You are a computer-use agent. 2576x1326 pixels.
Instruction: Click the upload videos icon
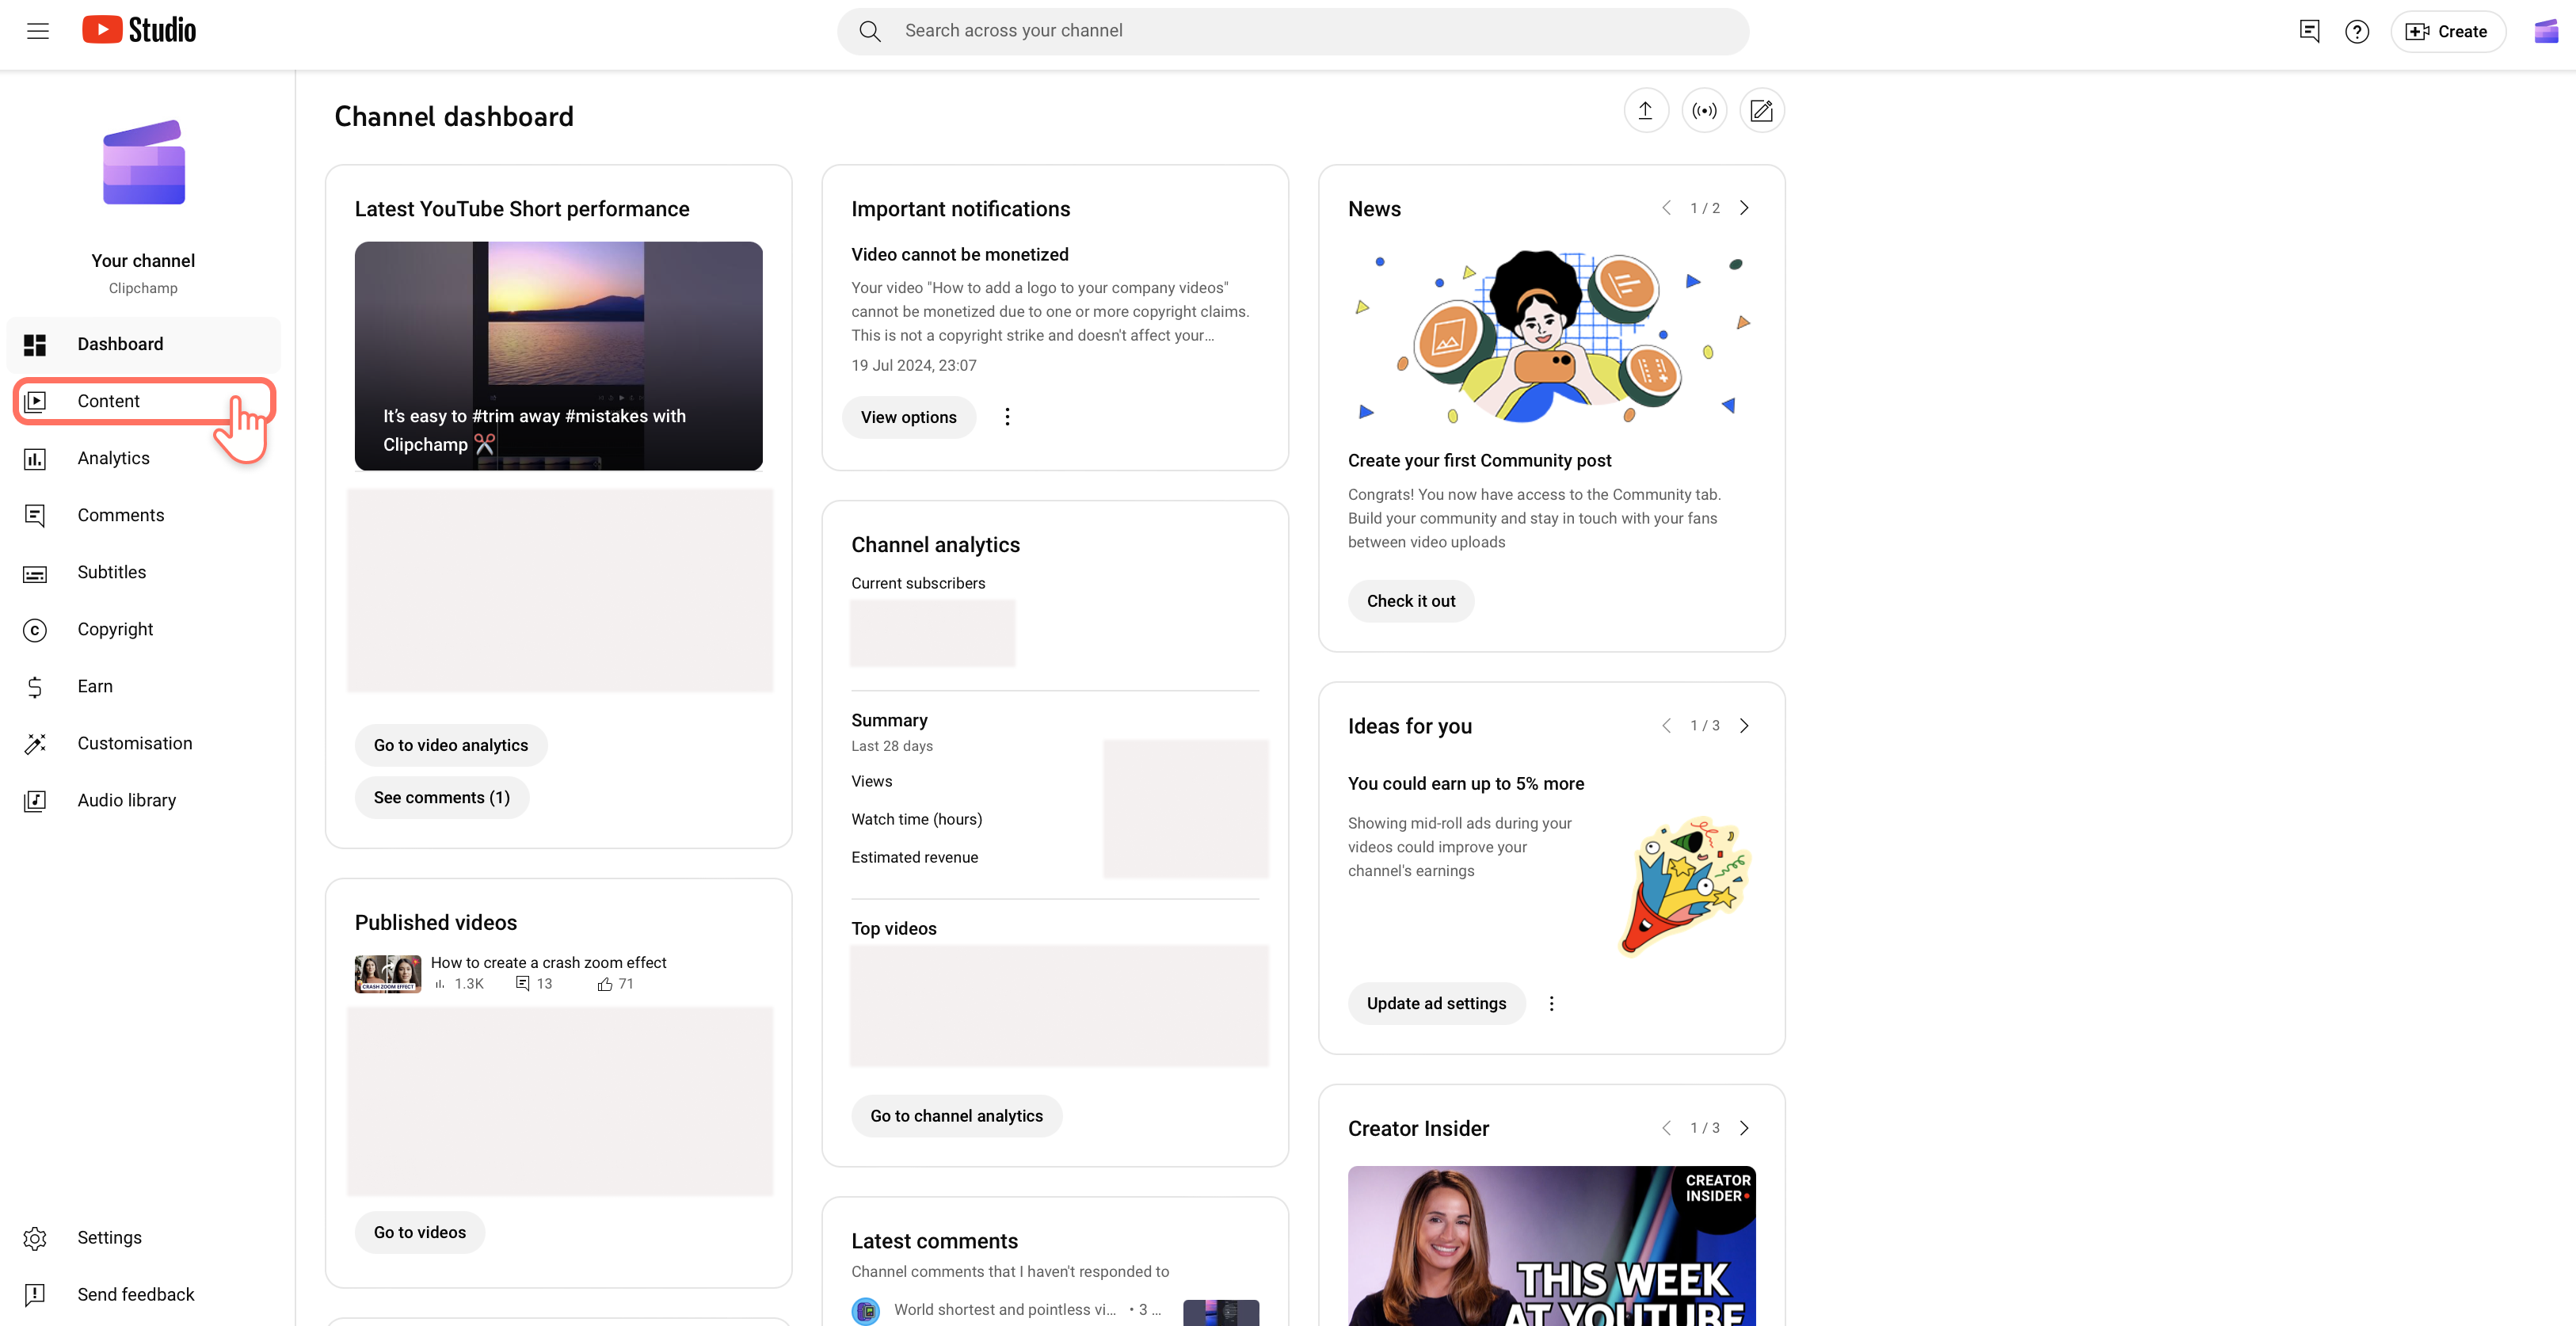[x=1645, y=110]
